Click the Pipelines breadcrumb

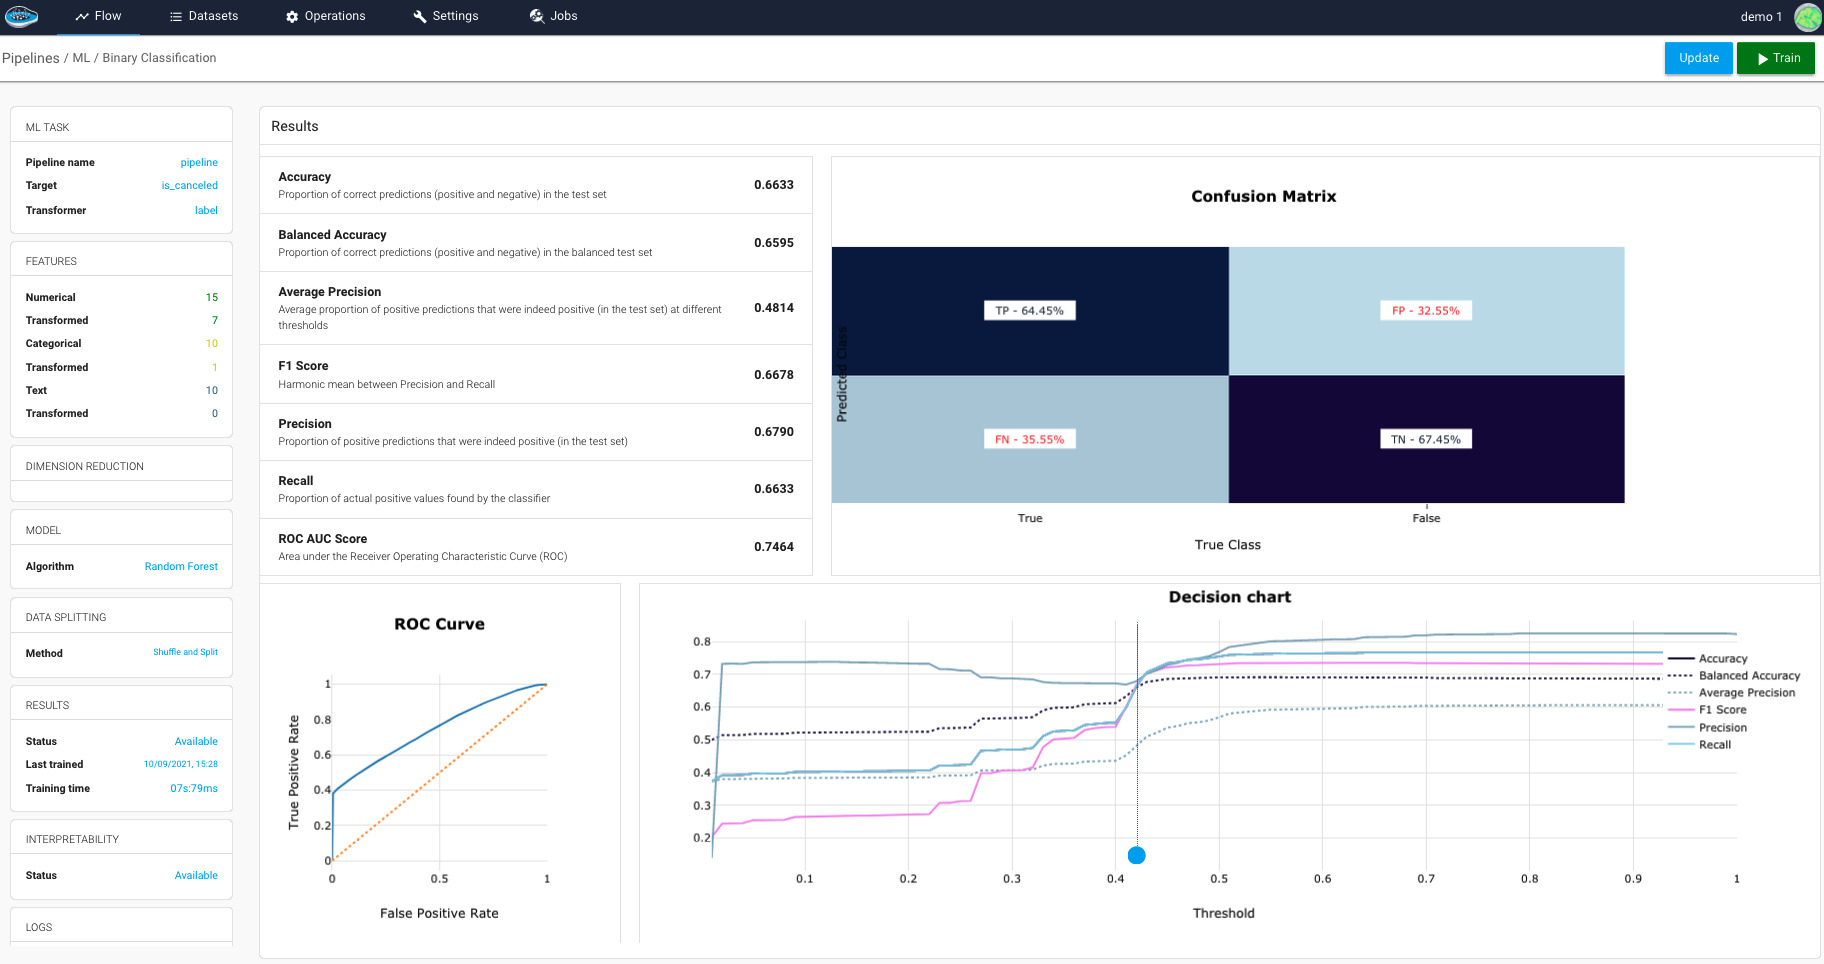coord(31,58)
